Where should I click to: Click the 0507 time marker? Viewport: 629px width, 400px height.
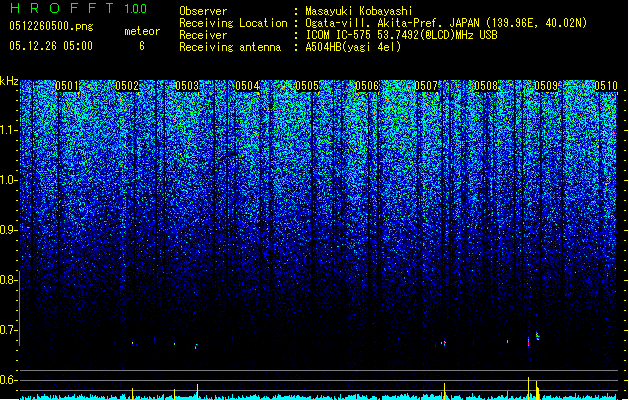426,86
